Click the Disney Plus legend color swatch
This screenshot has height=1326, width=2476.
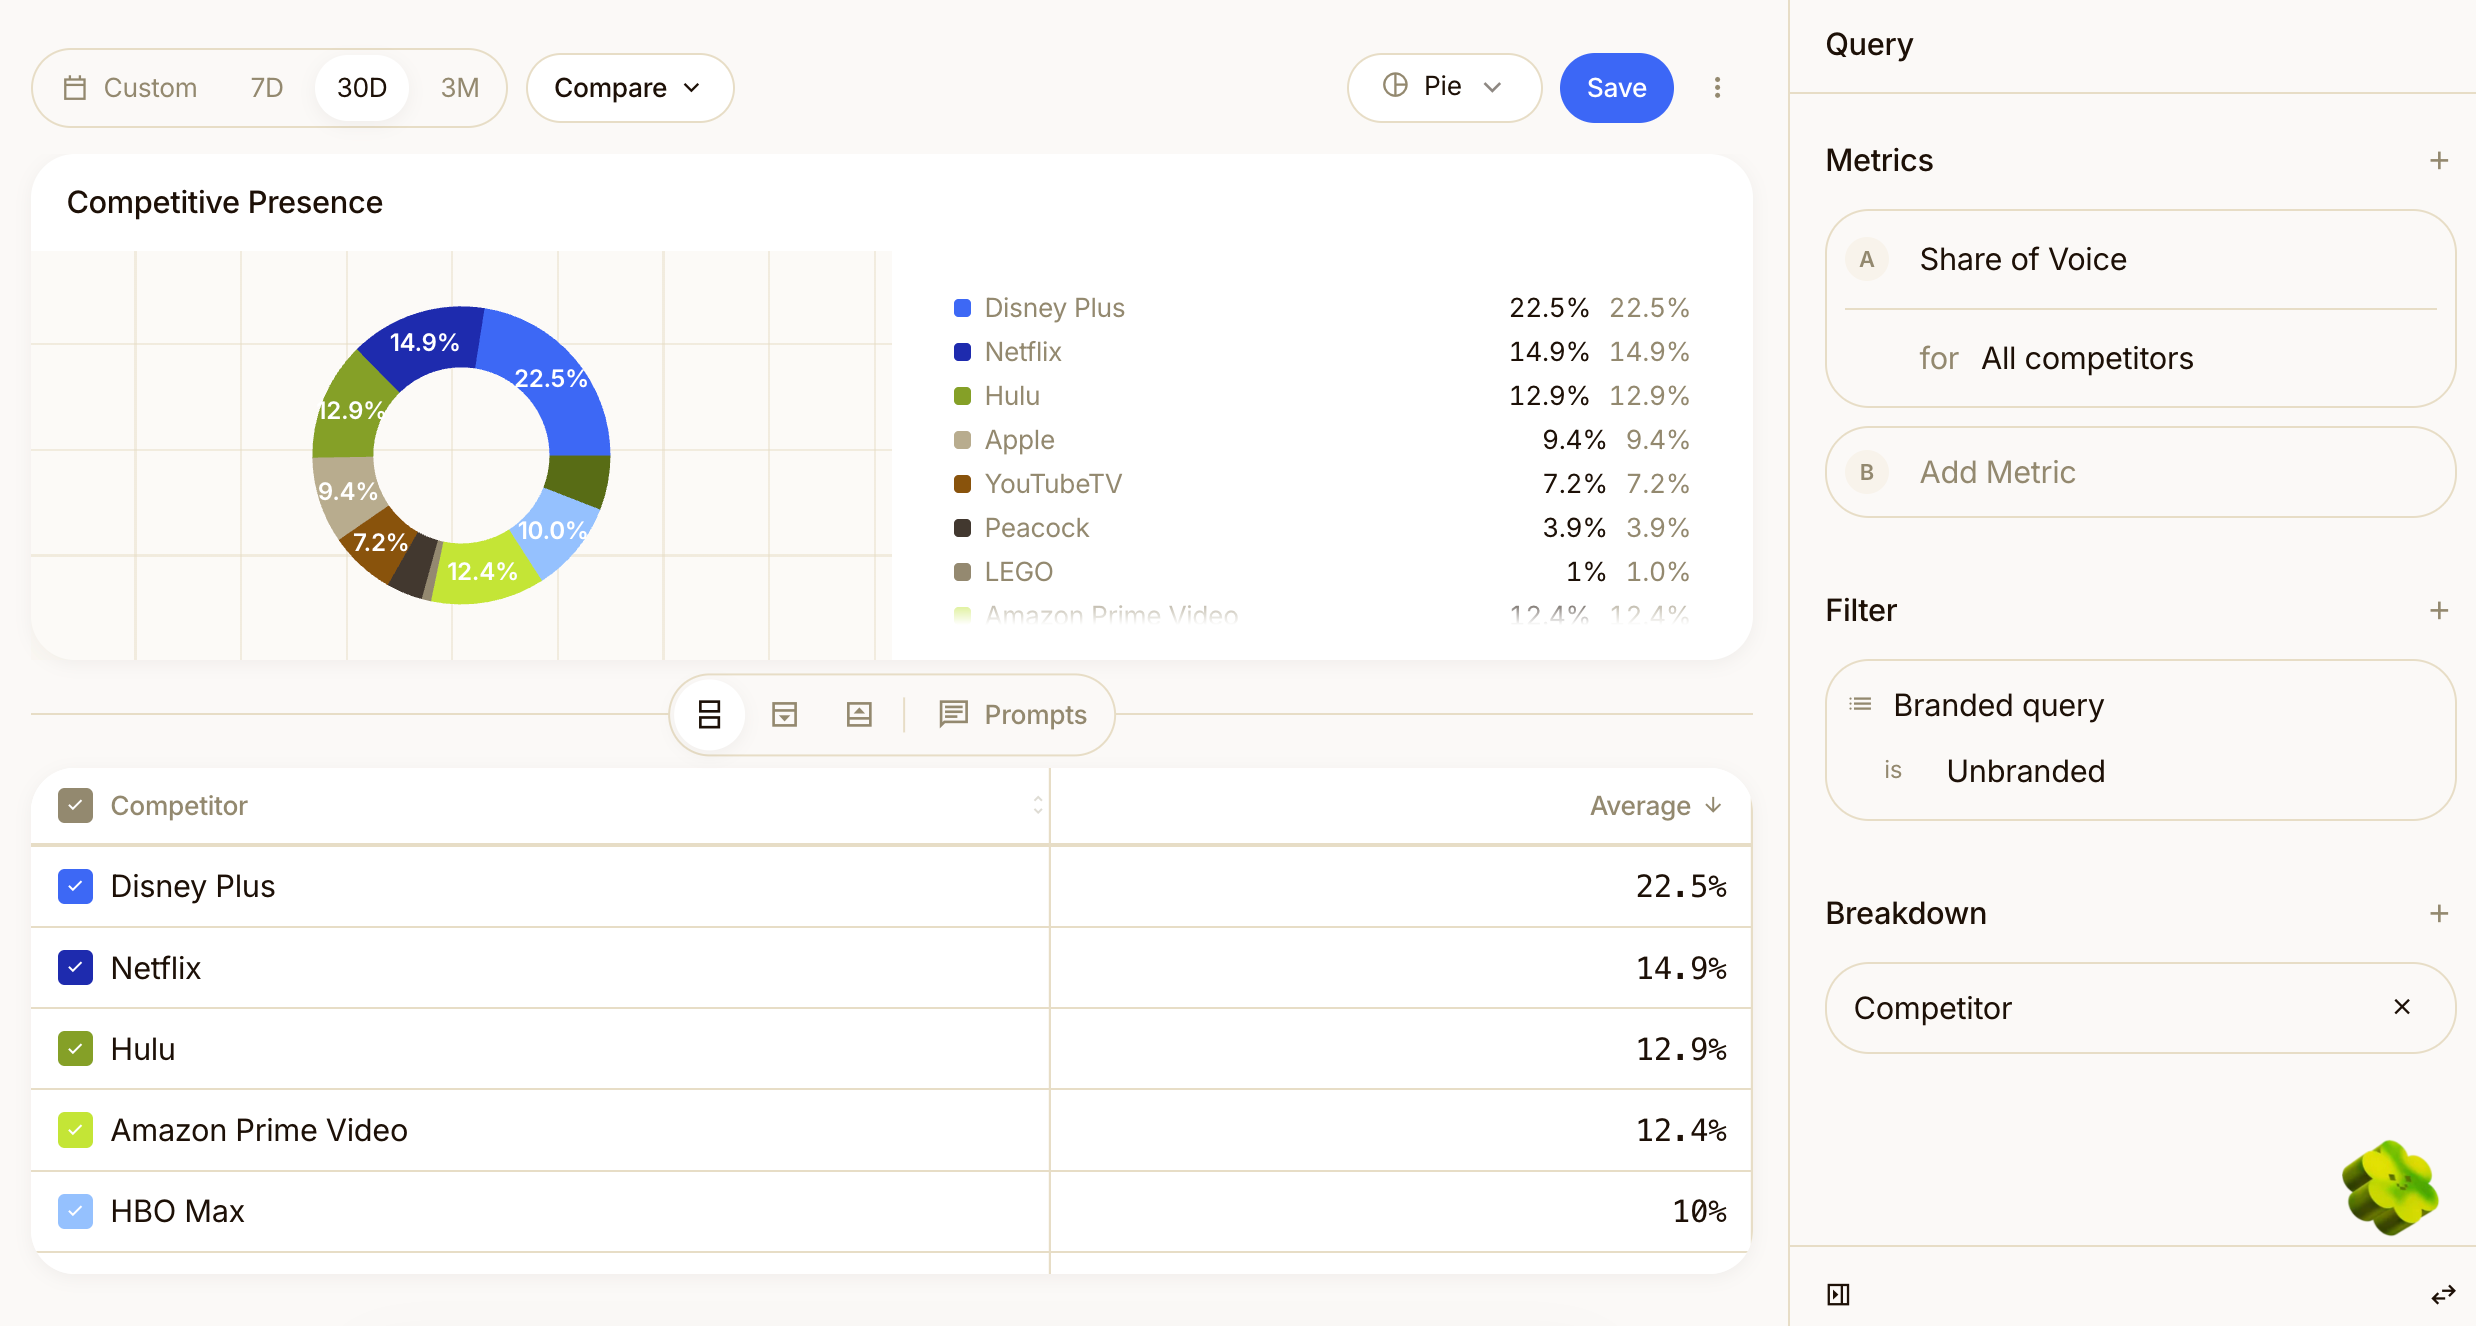point(962,308)
